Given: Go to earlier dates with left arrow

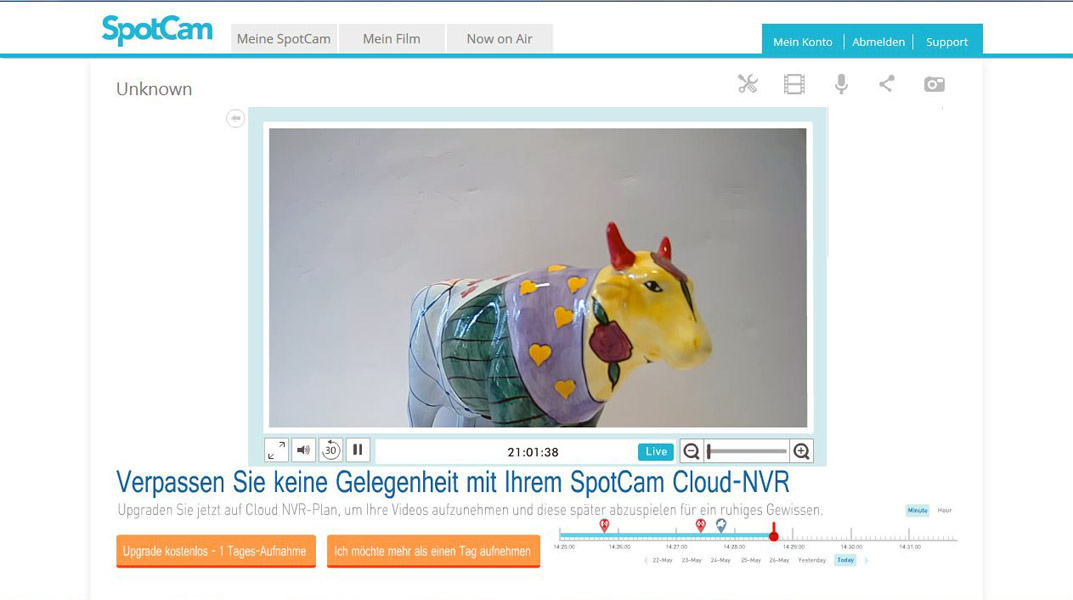Looking at the screenshot, I should pyautogui.click(x=645, y=560).
